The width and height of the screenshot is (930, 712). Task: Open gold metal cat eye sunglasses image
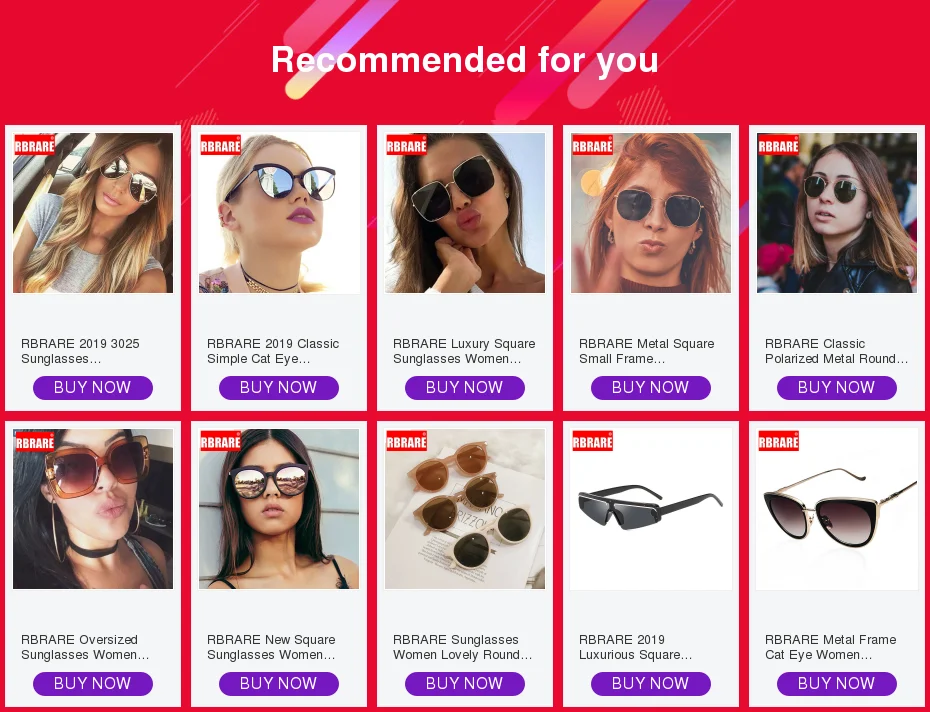coord(836,509)
